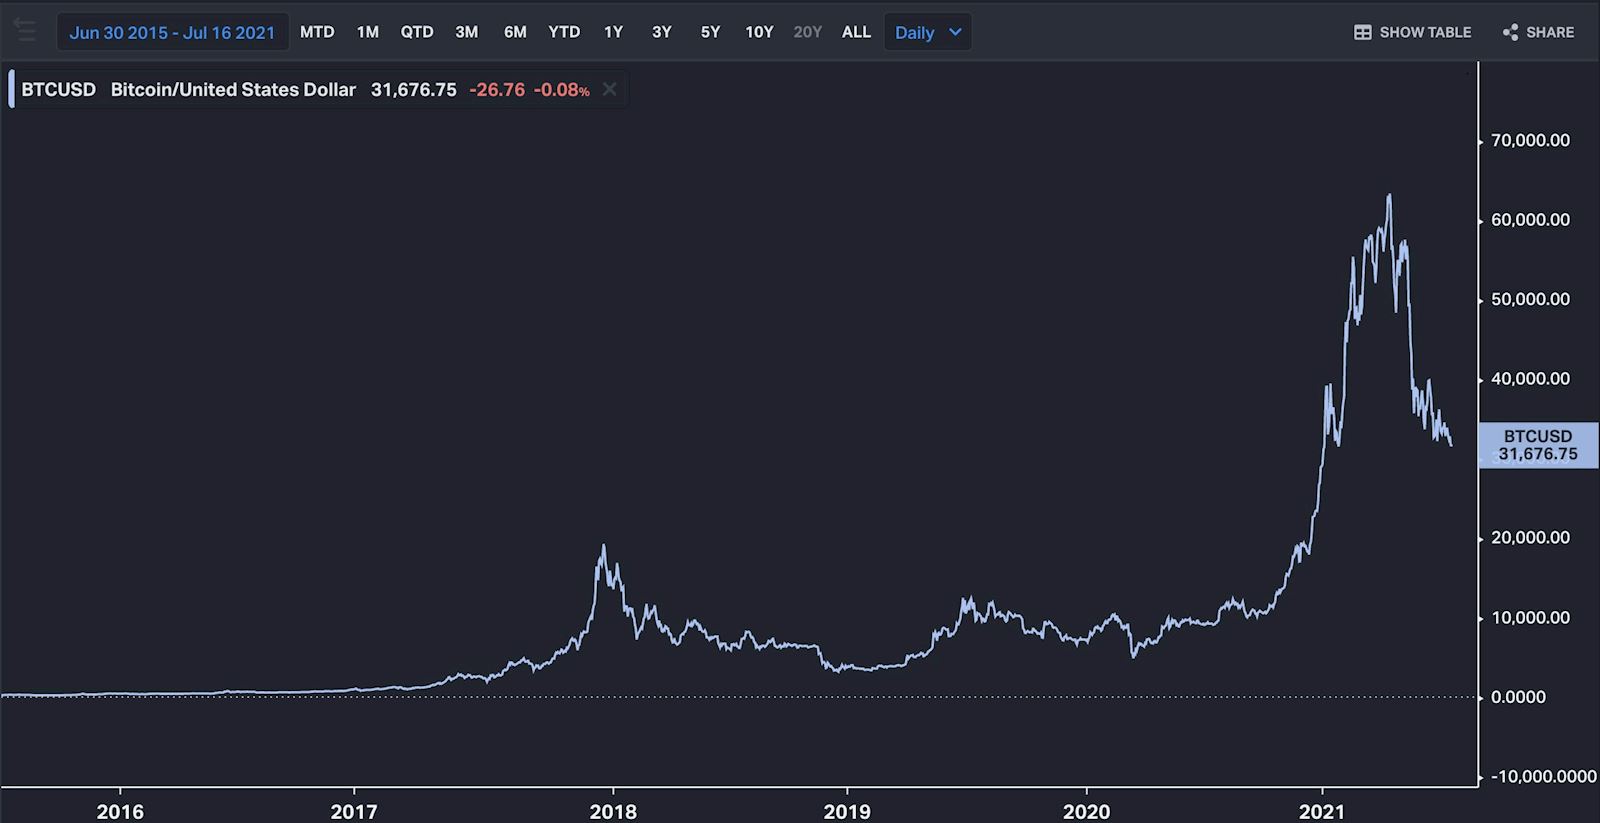Select the MTD time range
Screen dimensions: 1600x823
pos(317,32)
